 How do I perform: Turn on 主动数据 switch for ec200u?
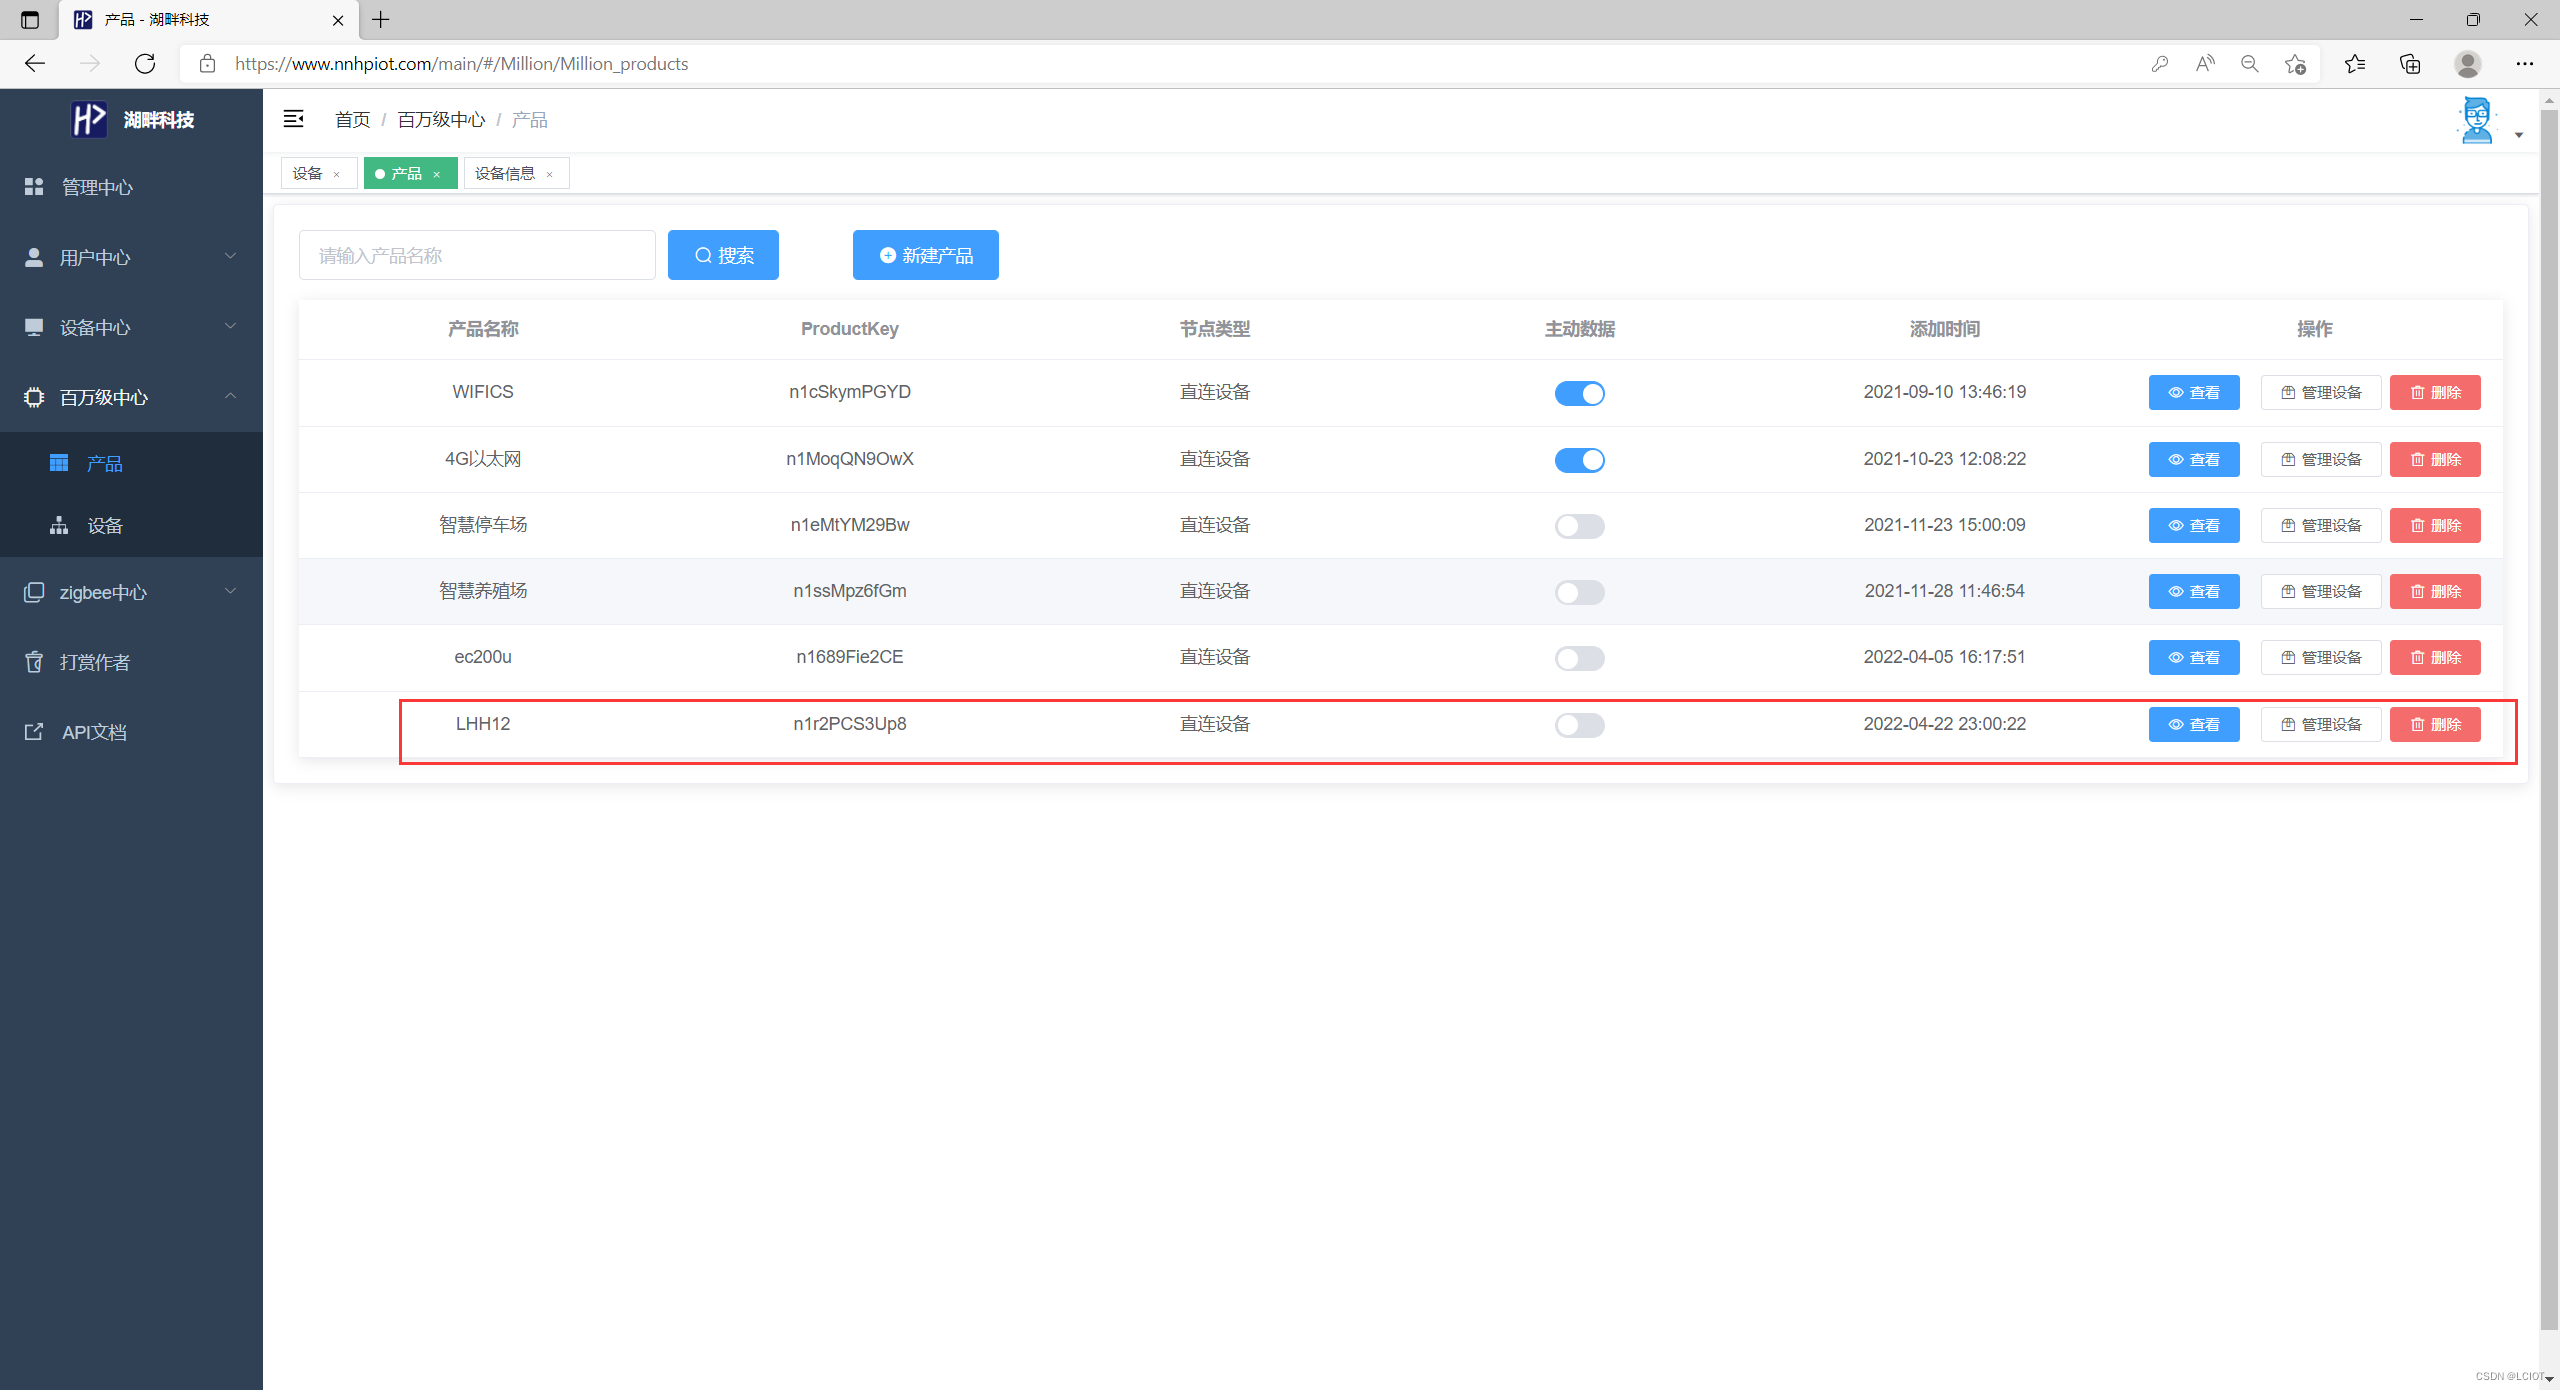pyautogui.click(x=1580, y=658)
